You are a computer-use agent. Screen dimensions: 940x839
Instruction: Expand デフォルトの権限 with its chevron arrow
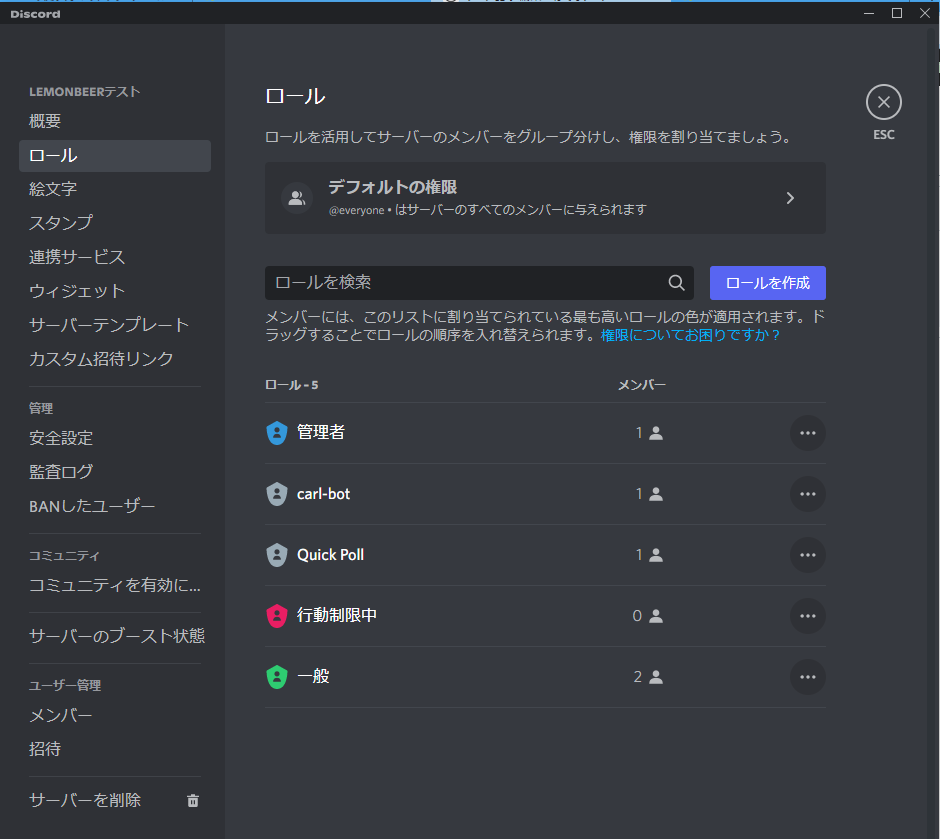click(x=790, y=197)
